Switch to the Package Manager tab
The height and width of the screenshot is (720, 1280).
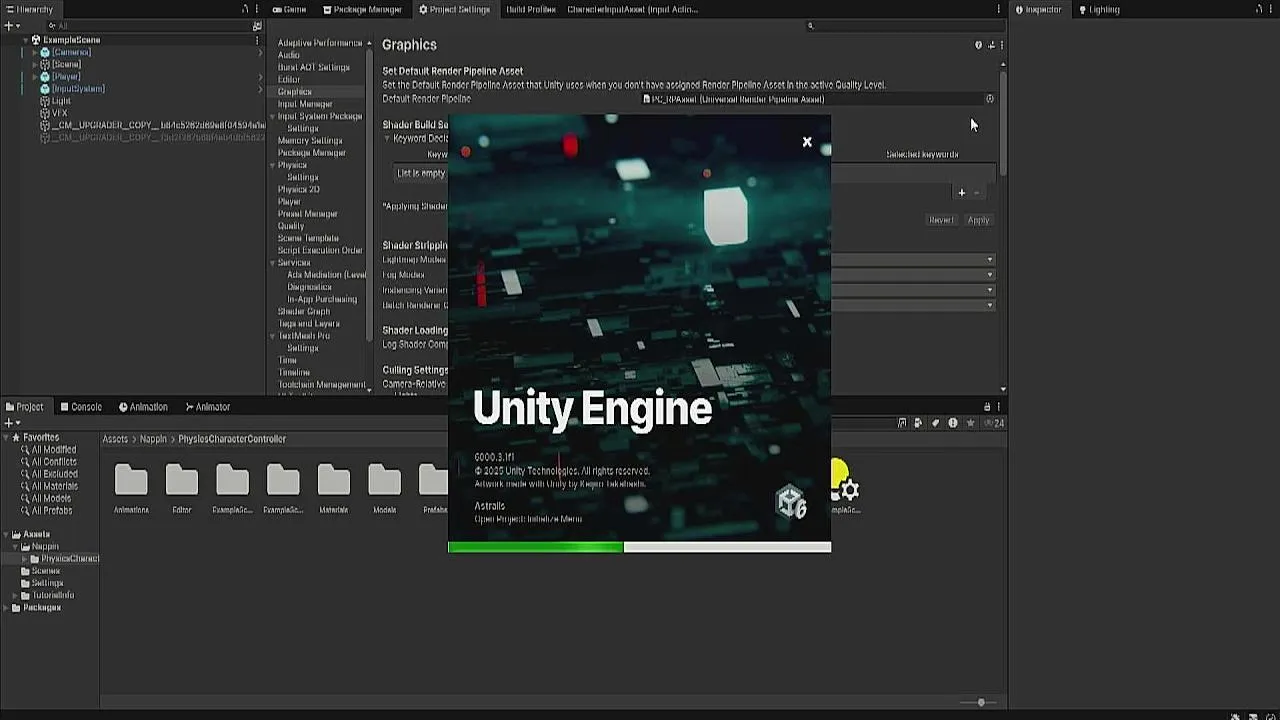(362, 9)
